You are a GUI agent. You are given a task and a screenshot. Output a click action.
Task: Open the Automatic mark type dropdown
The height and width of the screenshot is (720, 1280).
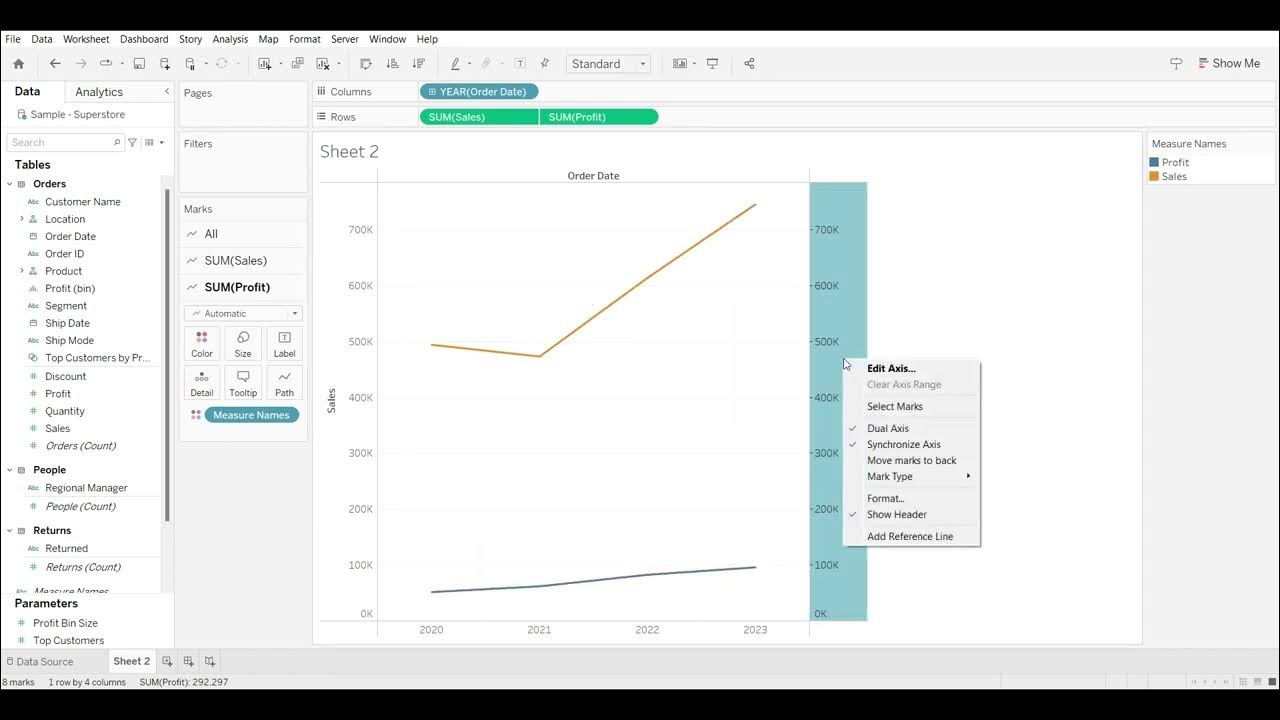(243, 313)
